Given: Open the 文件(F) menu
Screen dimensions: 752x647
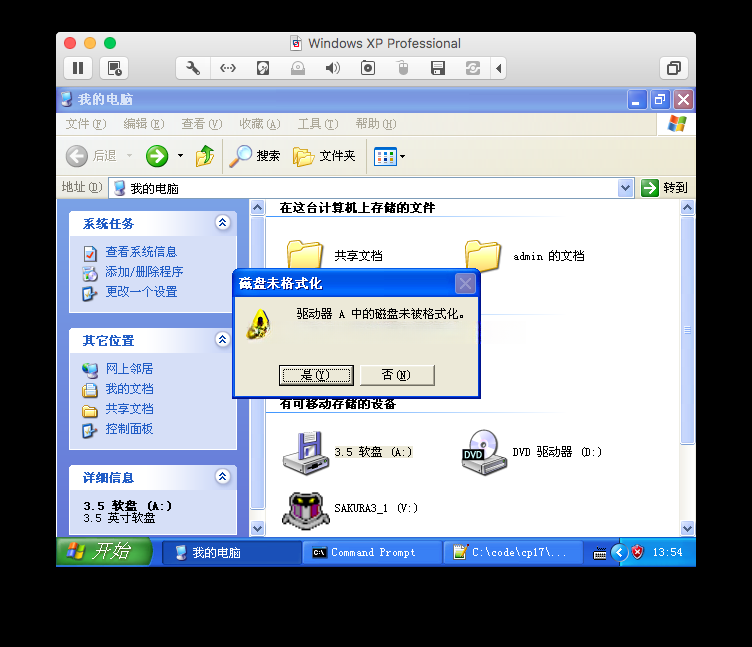Looking at the screenshot, I should pyautogui.click(x=86, y=124).
